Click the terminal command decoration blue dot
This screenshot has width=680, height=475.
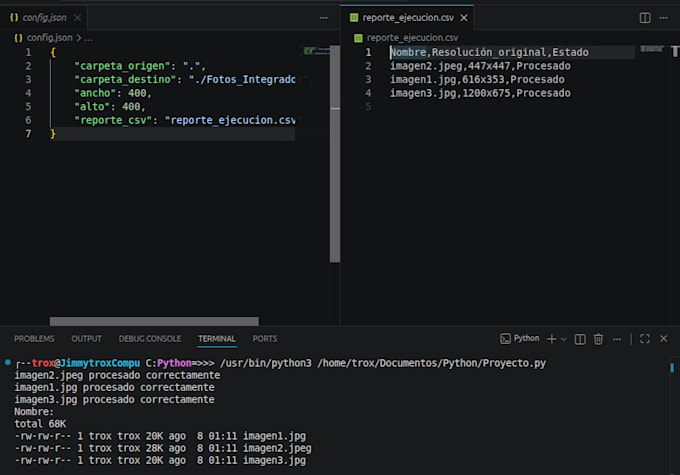click(x=8, y=362)
